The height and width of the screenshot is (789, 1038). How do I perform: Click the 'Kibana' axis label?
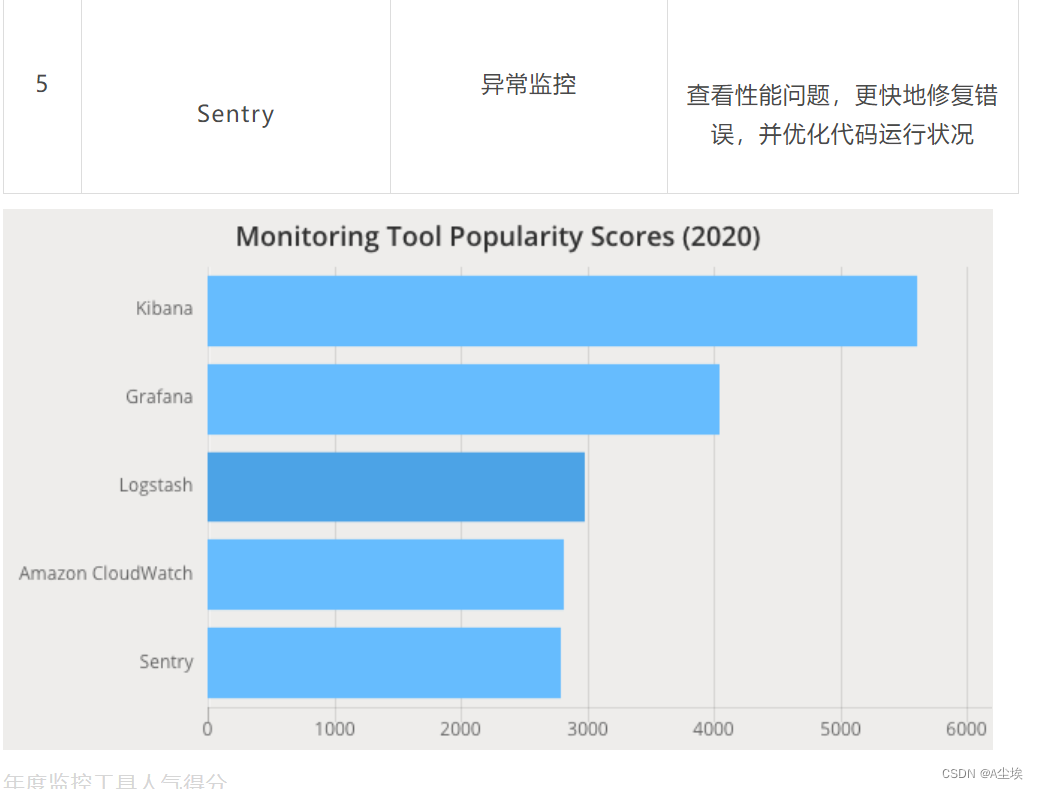click(164, 308)
